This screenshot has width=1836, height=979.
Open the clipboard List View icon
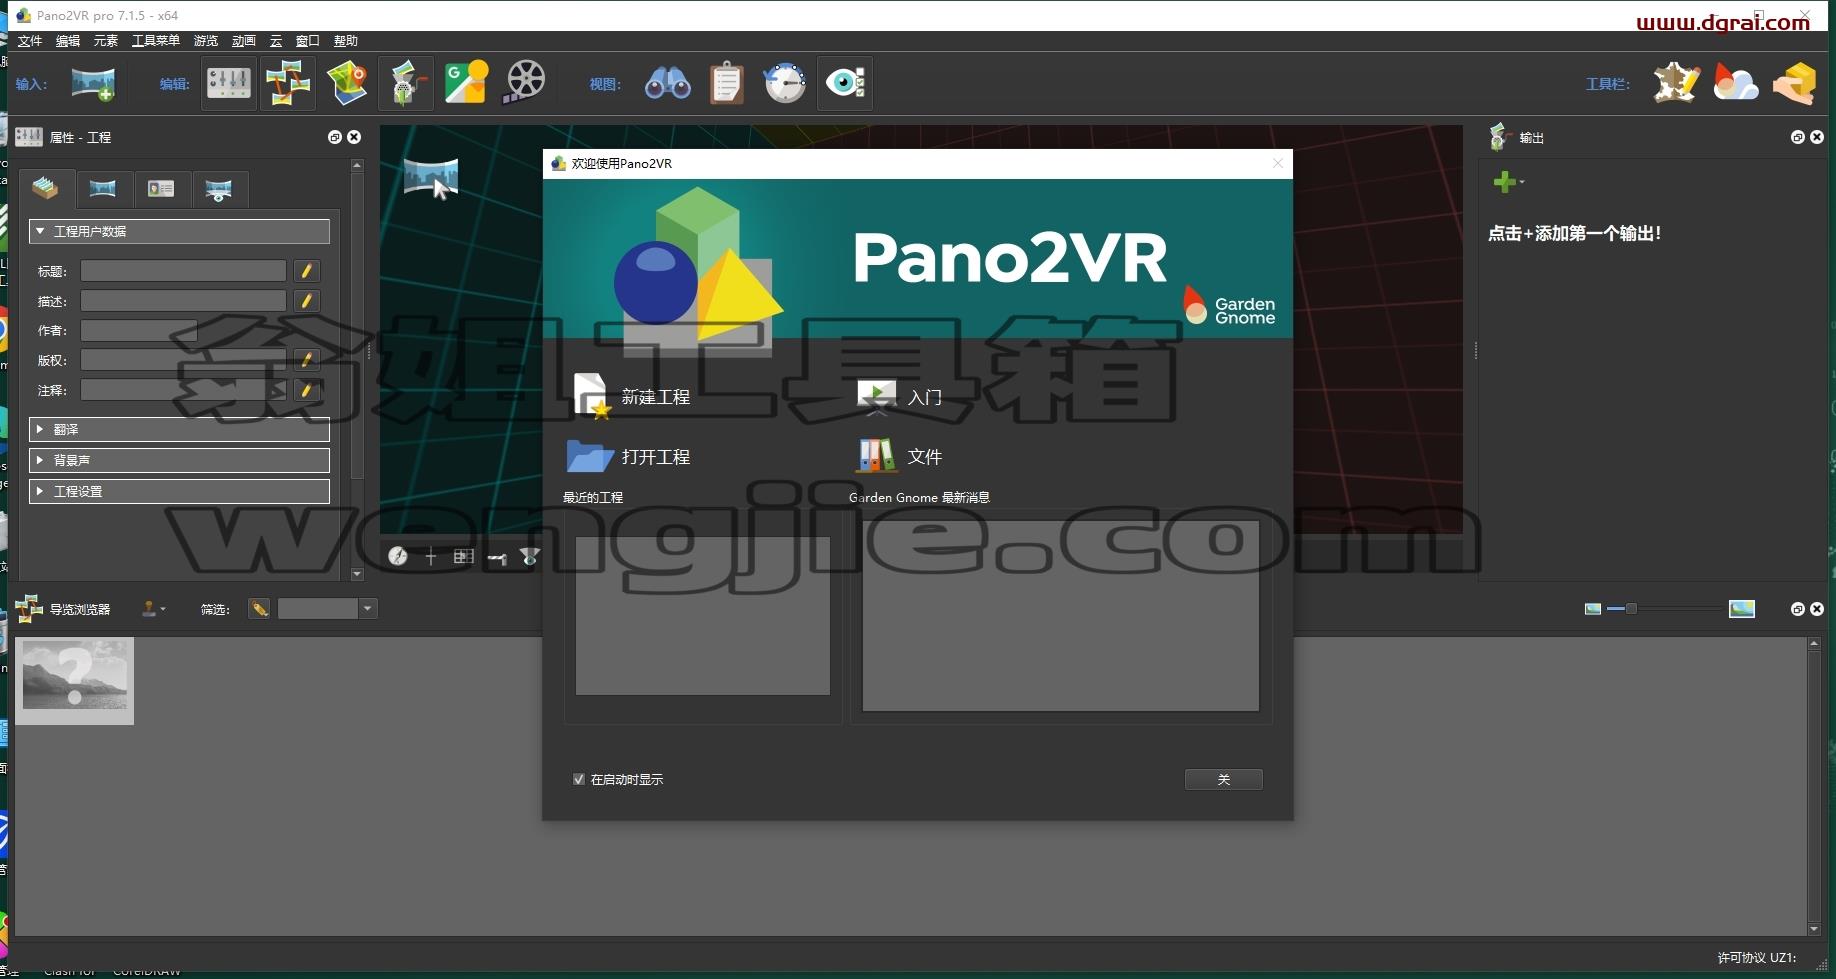point(727,83)
